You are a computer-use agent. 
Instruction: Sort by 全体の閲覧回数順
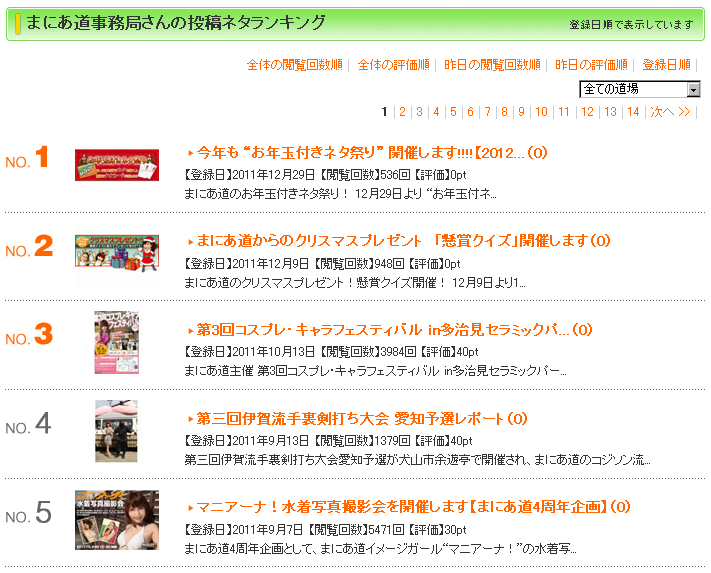coord(295,65)
